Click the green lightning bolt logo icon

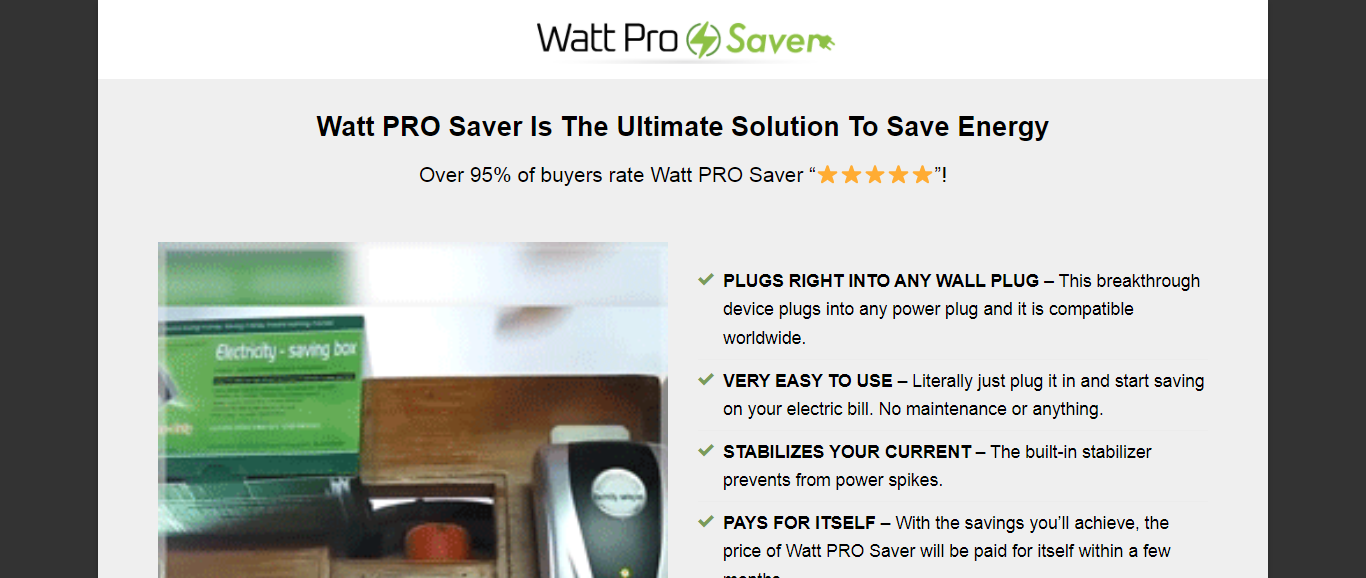pyautogui.click(x=702, y=40)
